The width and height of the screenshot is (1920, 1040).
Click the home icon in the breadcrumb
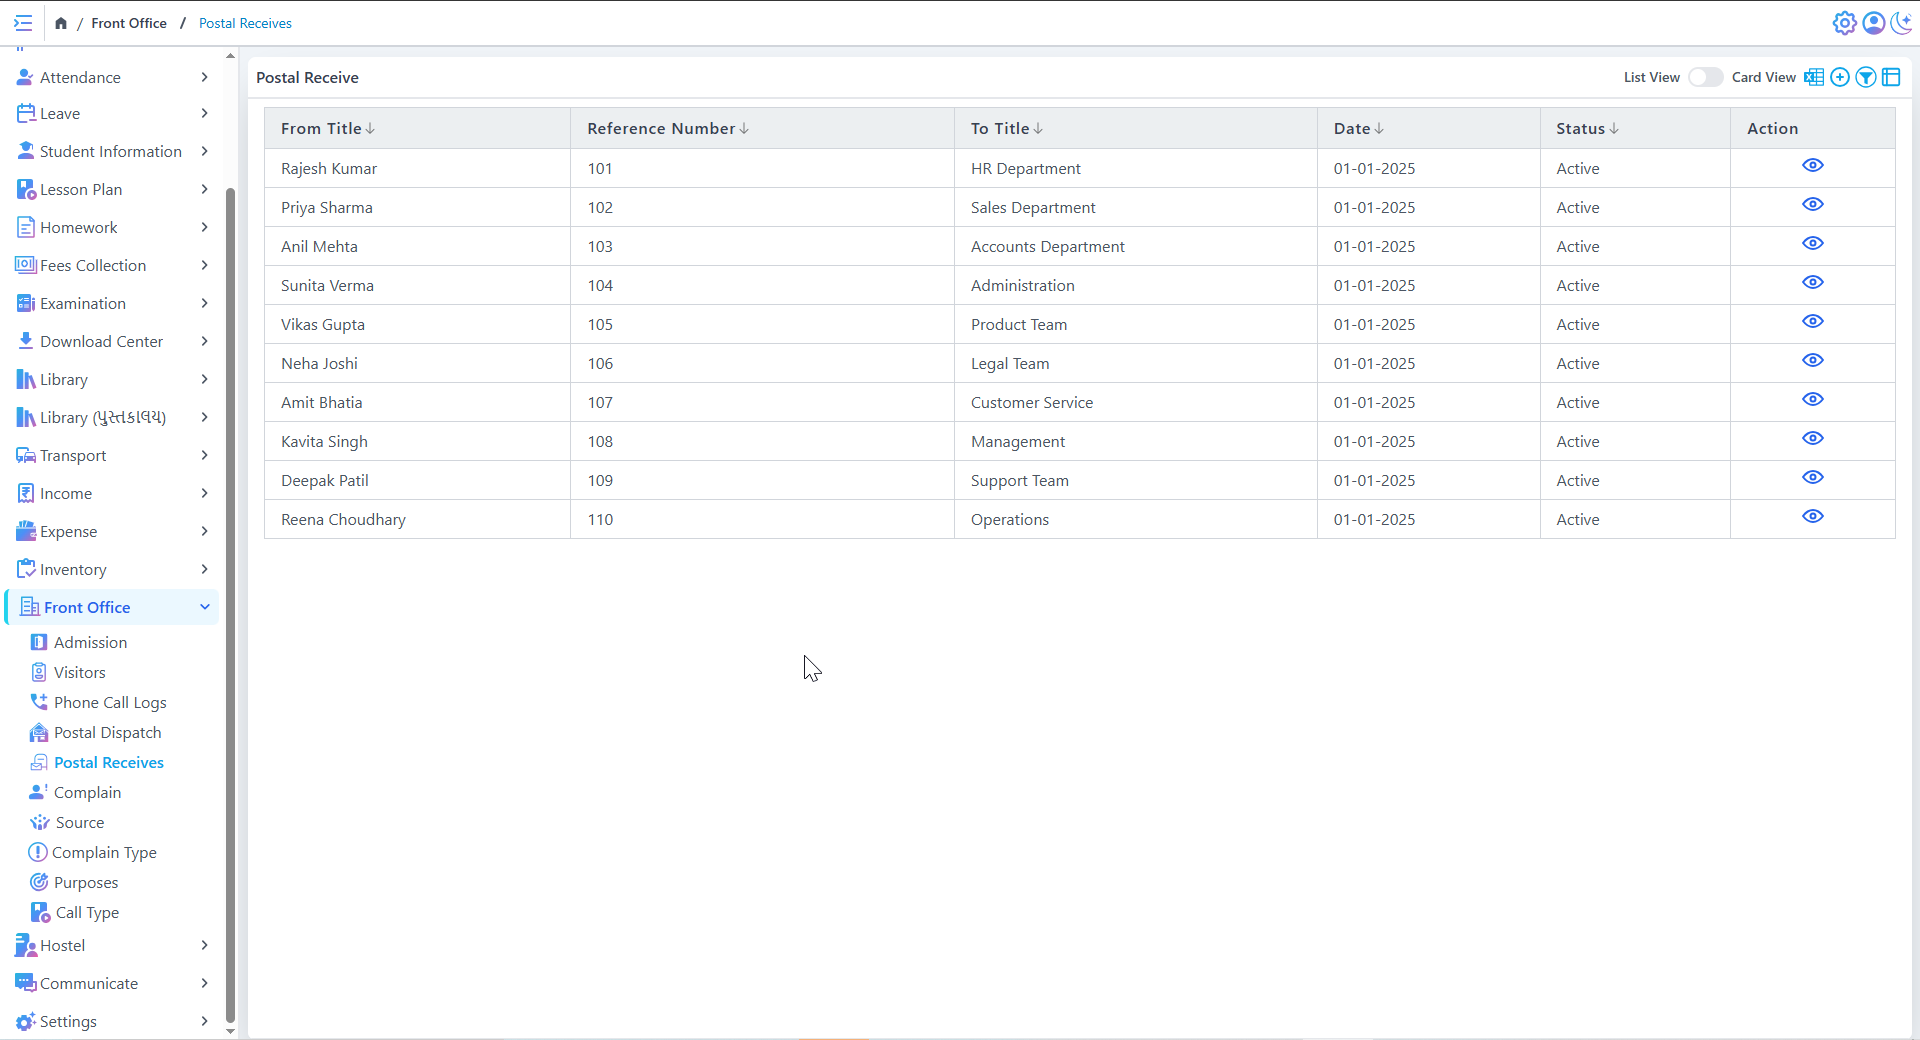[x=61, y=23]
